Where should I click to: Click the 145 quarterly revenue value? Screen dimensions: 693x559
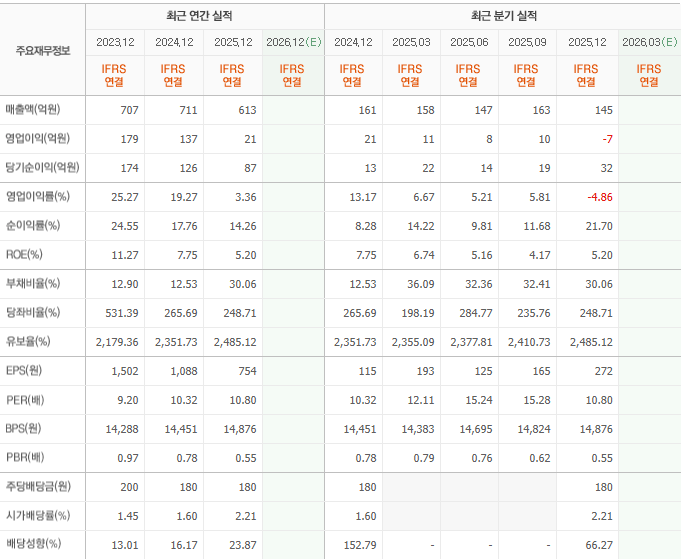[x=604, y=110]
